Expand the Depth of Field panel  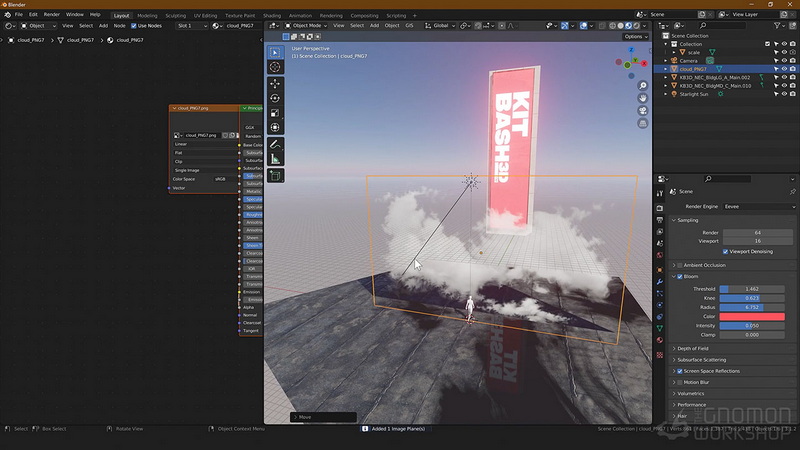pyautogui.click(x=692, y=348)
